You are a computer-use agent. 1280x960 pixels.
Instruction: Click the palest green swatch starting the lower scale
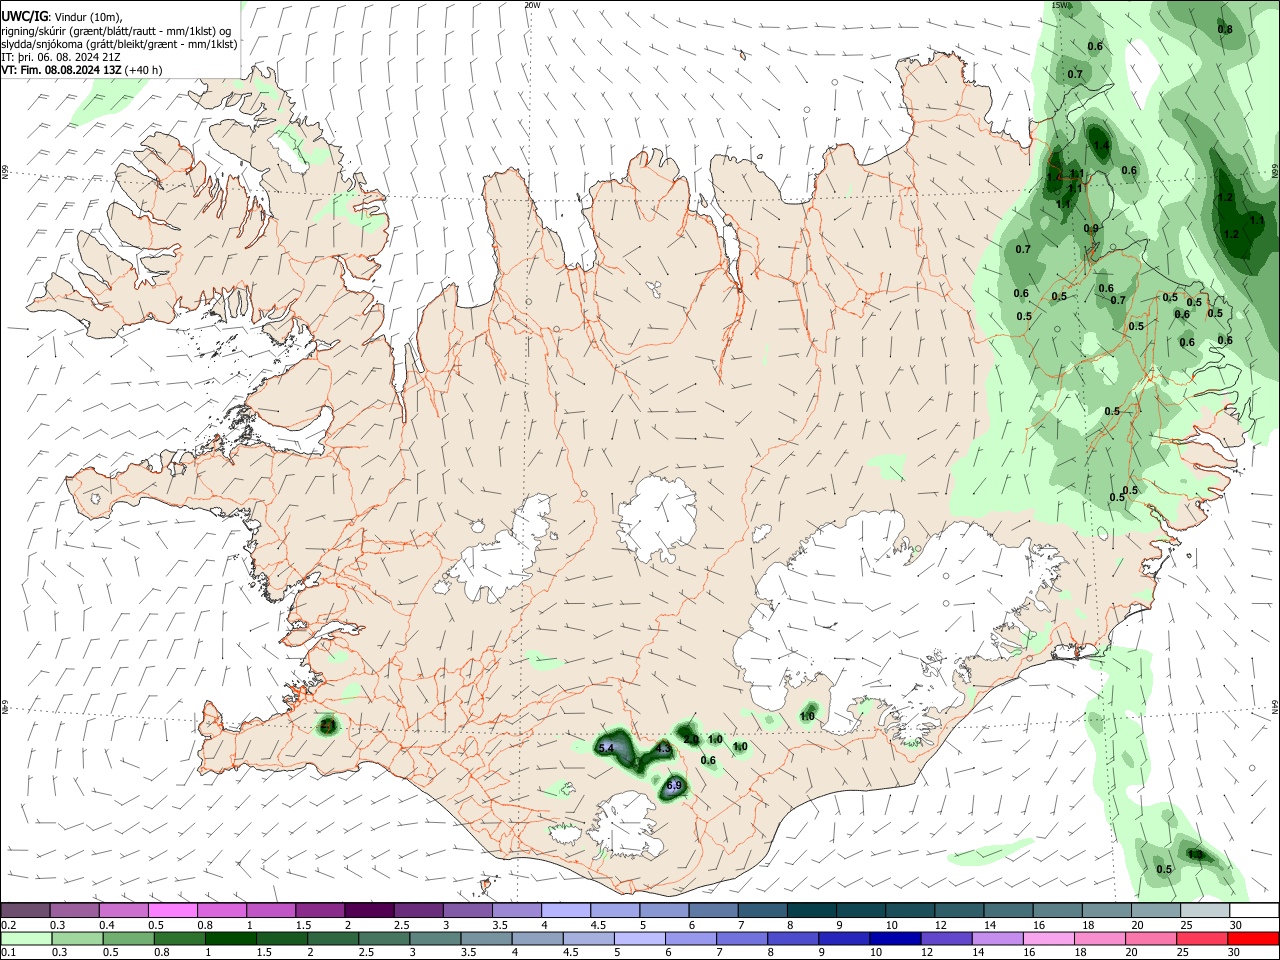point(25,938)
